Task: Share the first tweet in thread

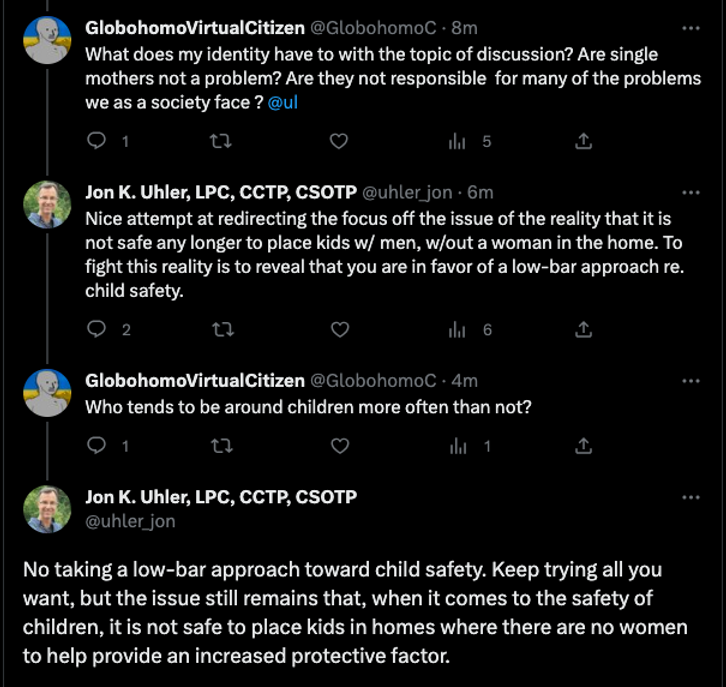Action: pyautogui.click(x=585, y=142)
